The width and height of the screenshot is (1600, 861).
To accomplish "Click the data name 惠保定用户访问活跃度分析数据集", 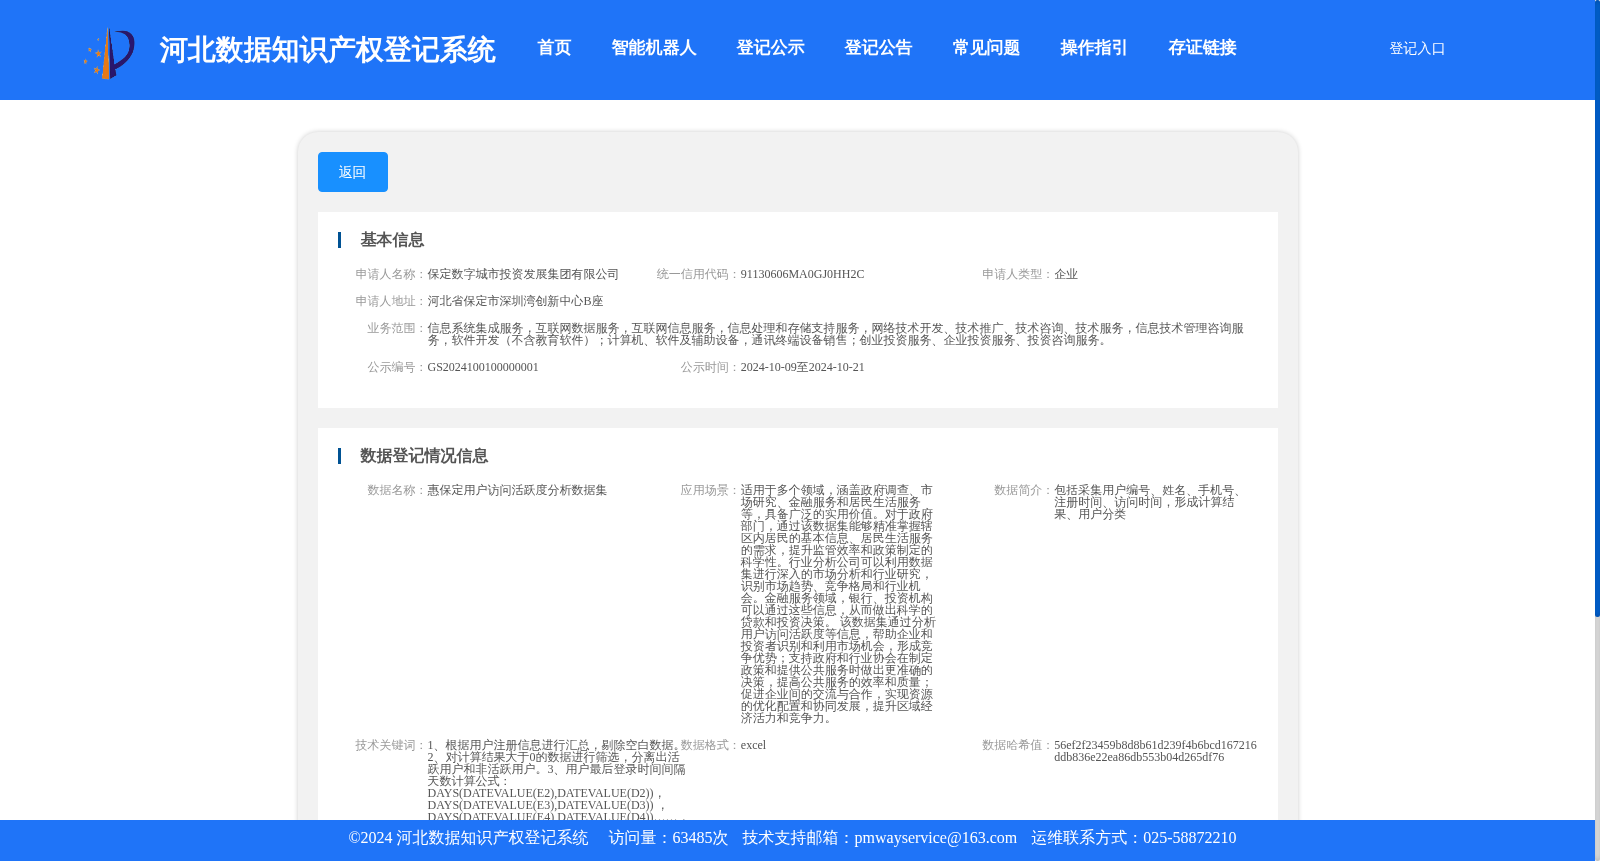I will point(517,490).
